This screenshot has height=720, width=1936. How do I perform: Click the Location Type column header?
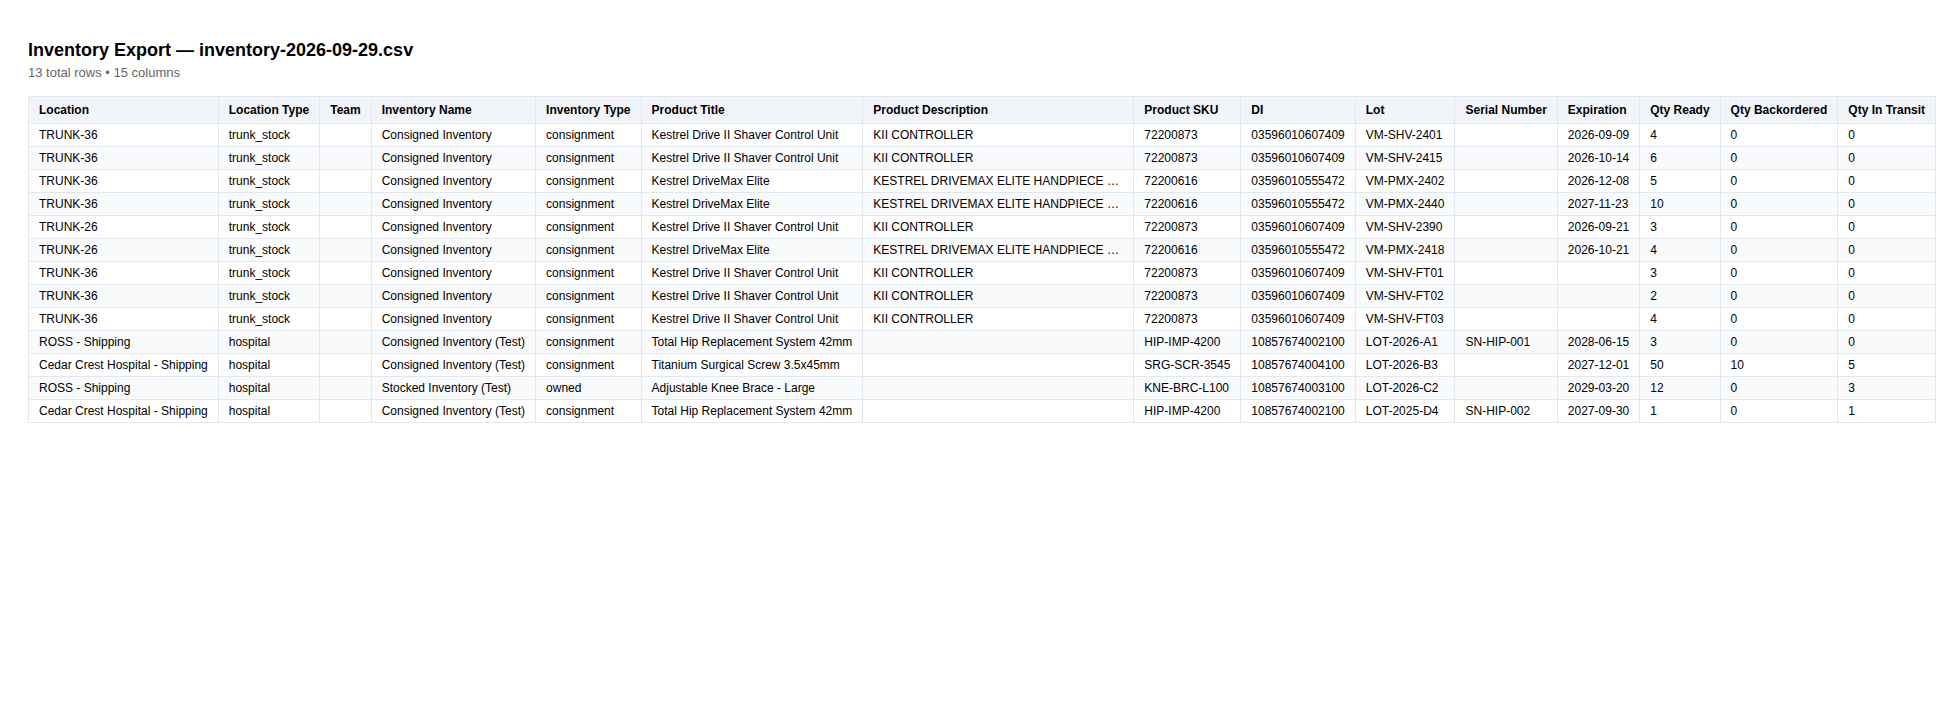pos(269,110)
